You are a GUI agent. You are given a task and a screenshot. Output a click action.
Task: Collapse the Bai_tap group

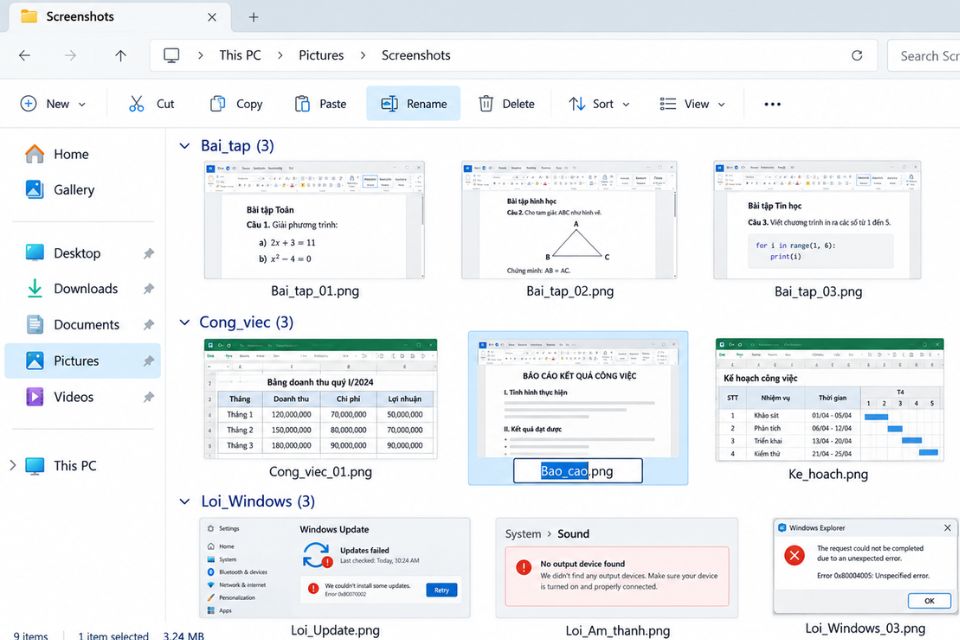coord(184,146)
